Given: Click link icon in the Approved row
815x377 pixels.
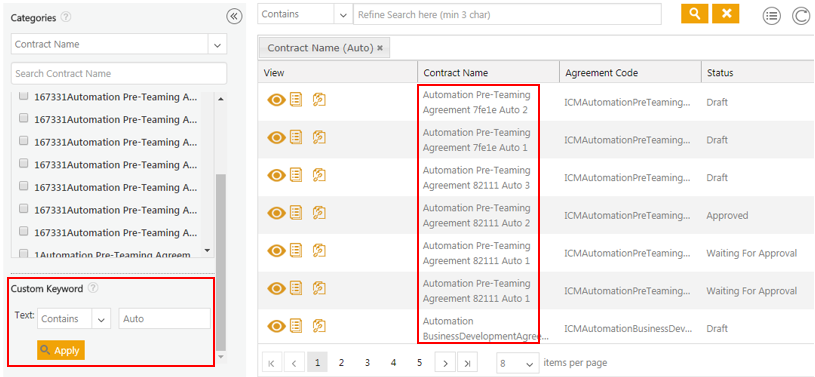Looking at the screenshot, I should pyautogui.click(x=319, y=213).
